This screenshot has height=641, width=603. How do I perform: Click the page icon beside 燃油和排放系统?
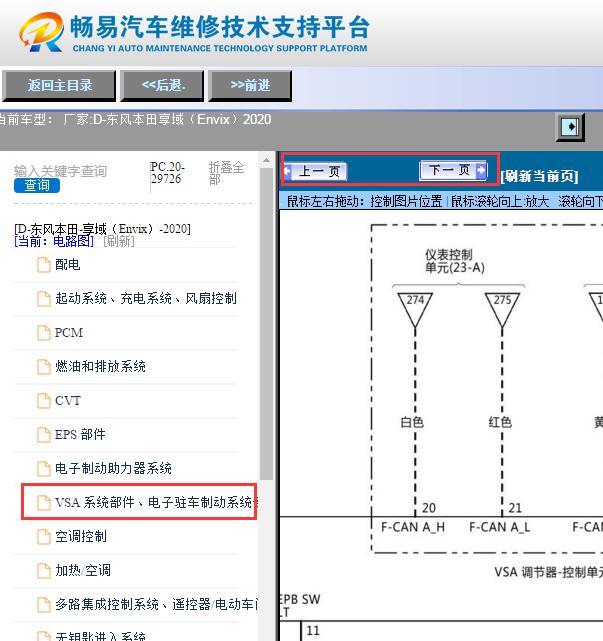point(44,367)
